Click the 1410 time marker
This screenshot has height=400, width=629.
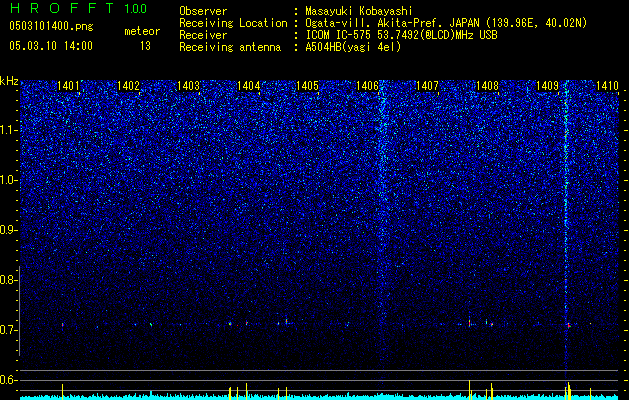607,86
